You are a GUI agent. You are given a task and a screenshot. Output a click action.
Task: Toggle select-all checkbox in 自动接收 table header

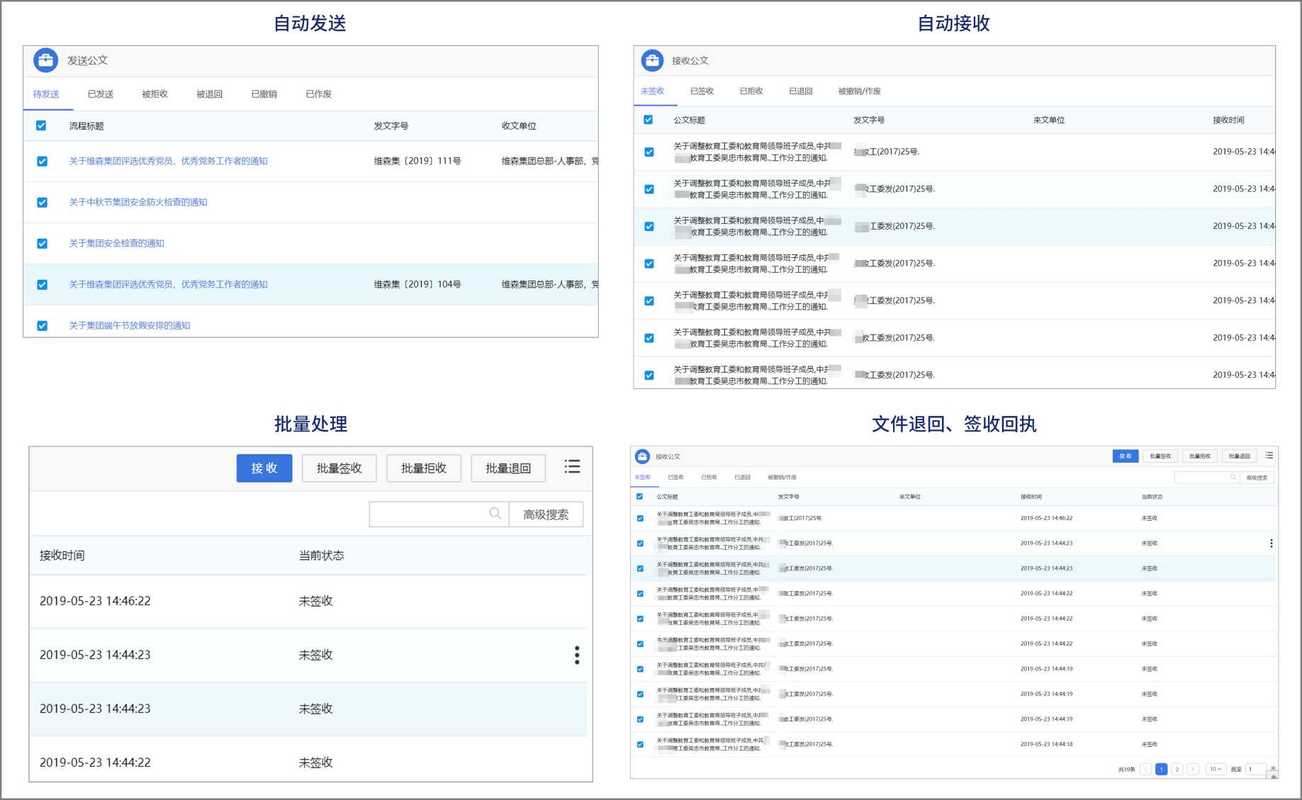(648, 120)
